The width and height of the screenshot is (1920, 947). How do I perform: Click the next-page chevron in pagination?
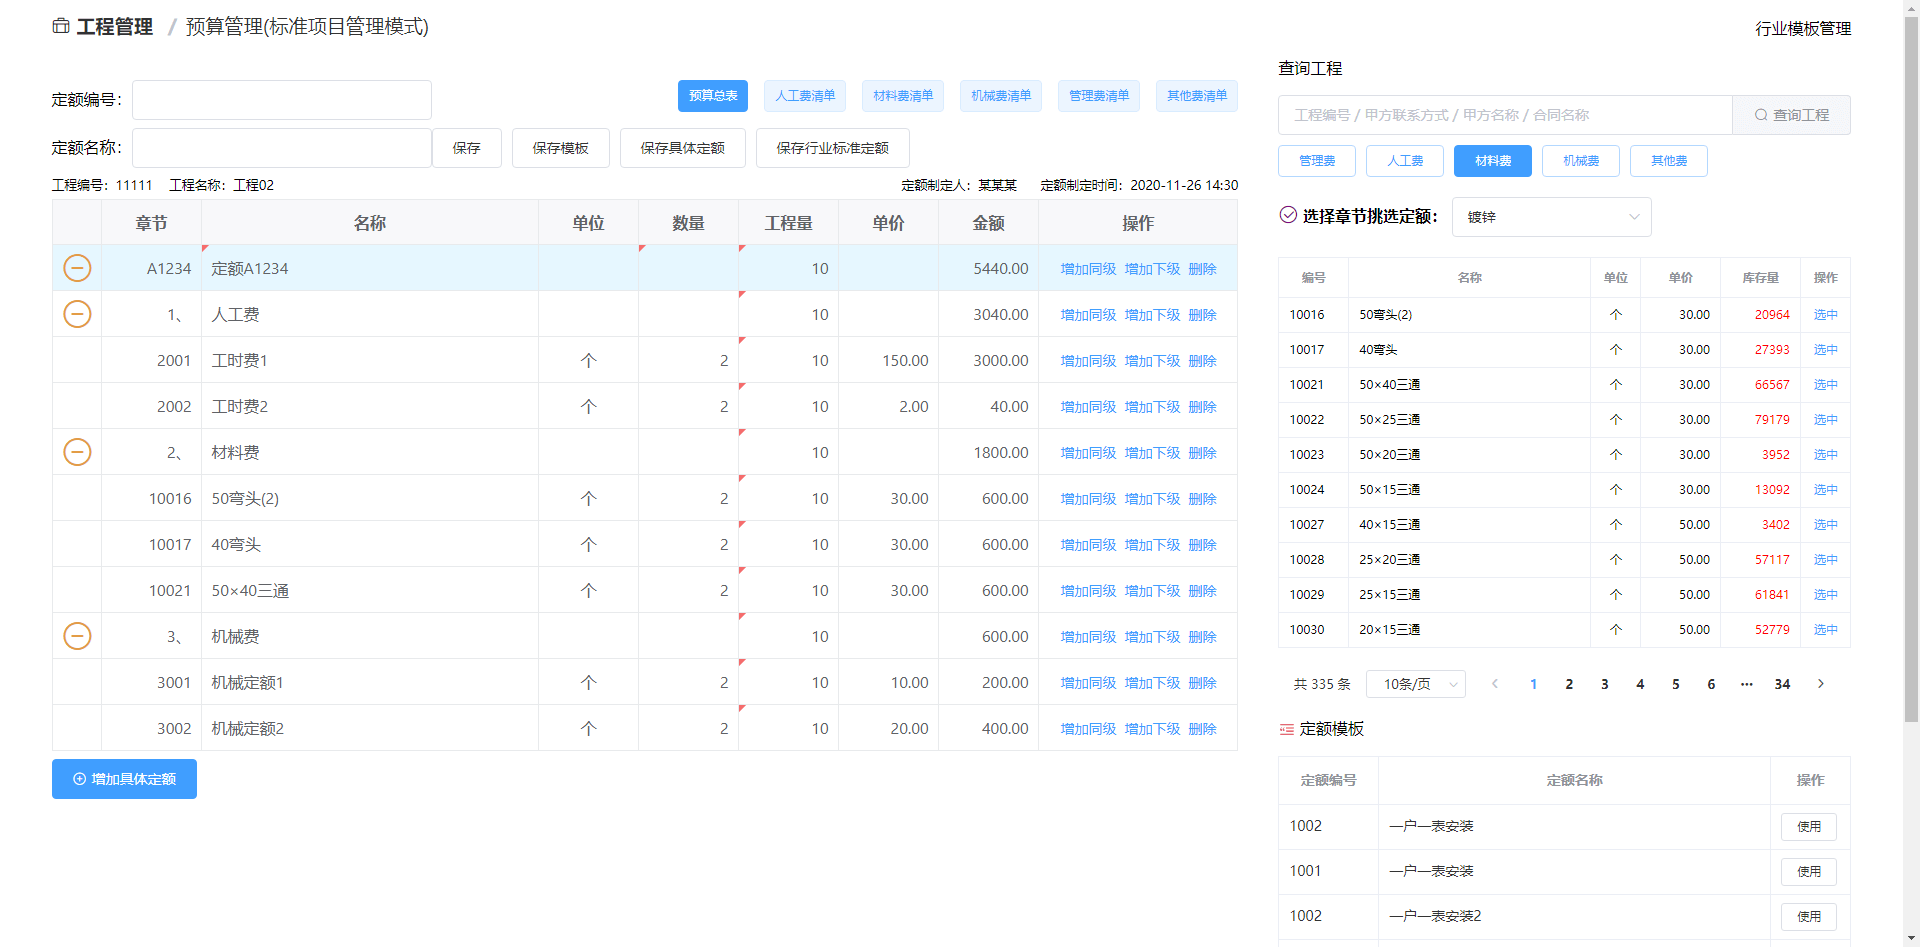coord(1820,684)
